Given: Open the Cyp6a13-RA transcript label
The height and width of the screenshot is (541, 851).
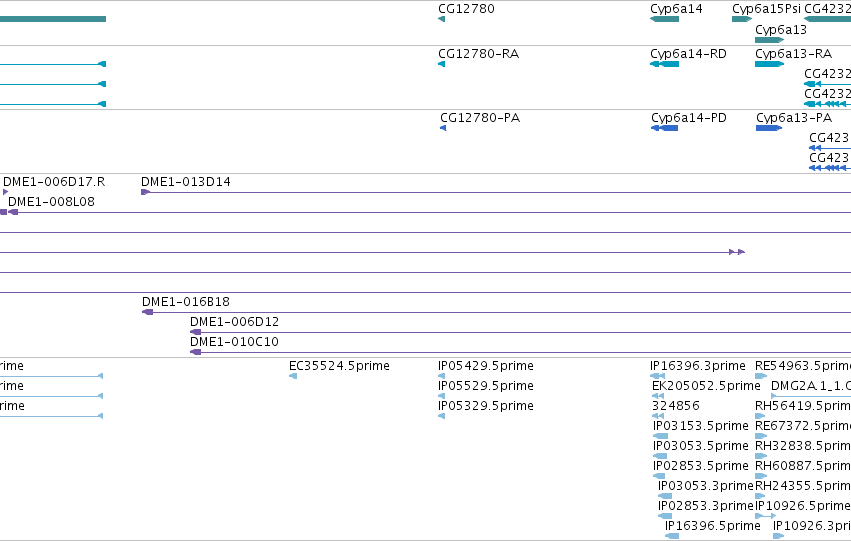Looking at the screenshot, I should click(x=793, y=54).
